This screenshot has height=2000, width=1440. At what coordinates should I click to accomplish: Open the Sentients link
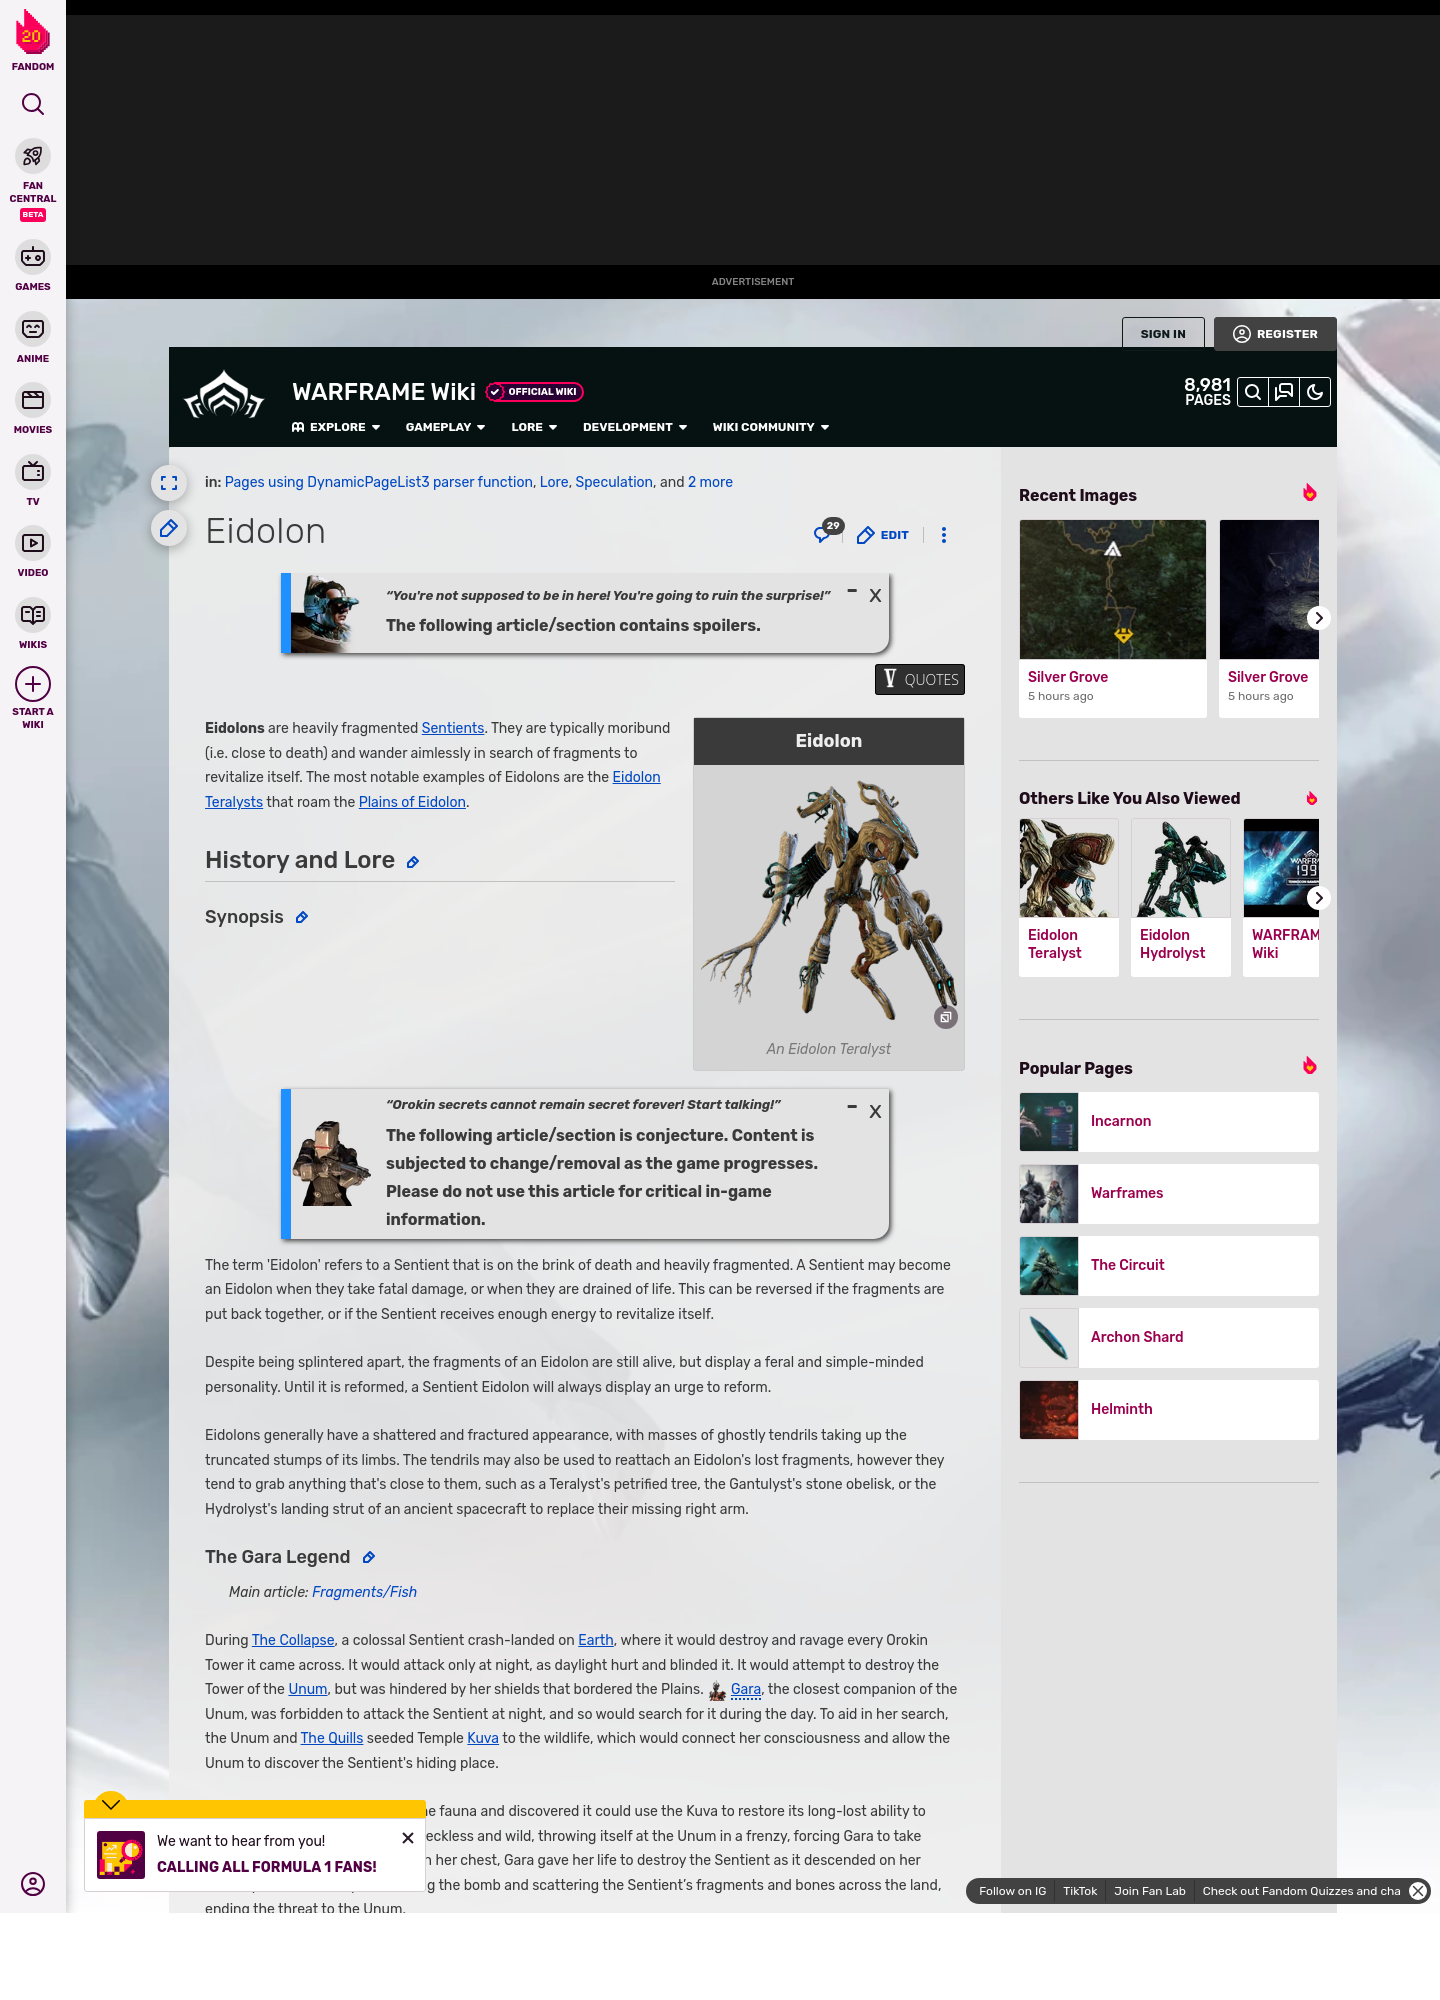coord(453,728)
